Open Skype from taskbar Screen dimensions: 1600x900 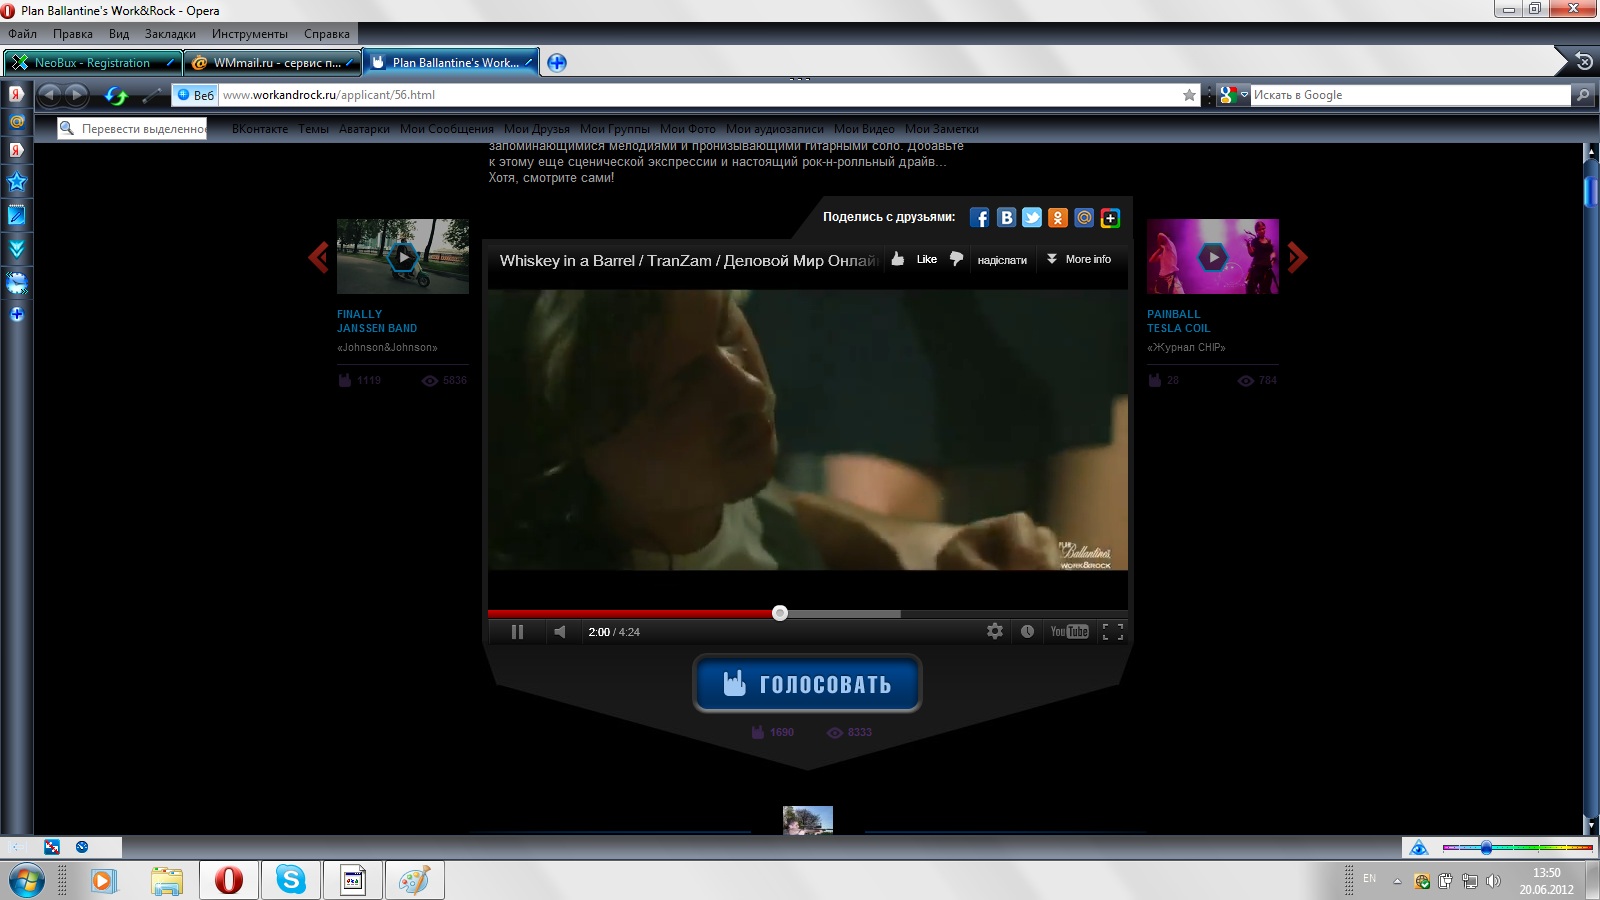pos(291,880)
